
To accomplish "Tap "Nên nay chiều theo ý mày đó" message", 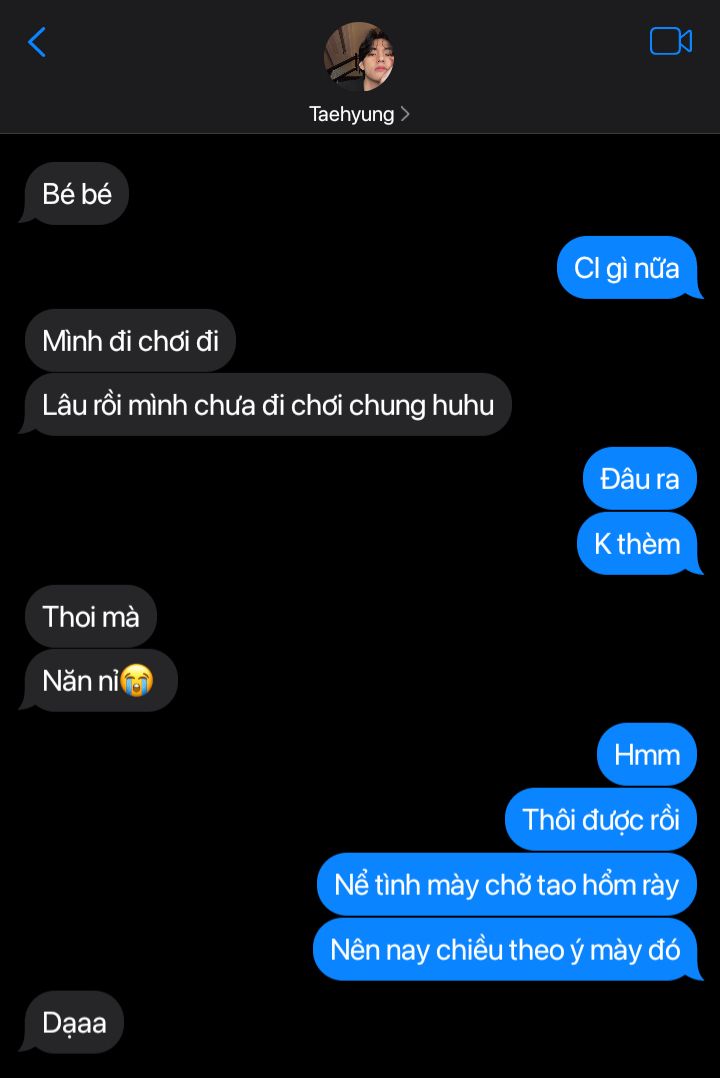I will tap(505, 949).
